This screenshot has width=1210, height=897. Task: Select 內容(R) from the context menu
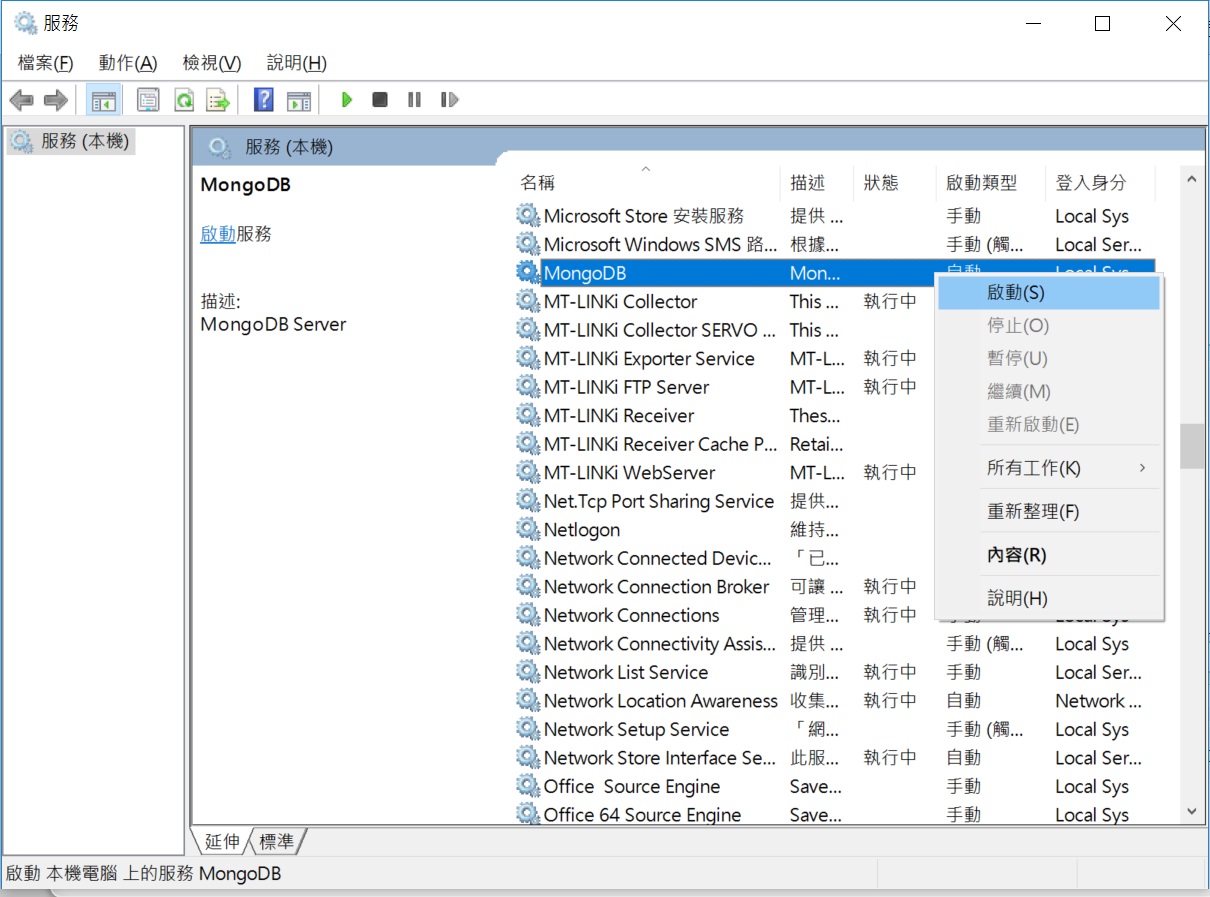(x=1017, y=555)
